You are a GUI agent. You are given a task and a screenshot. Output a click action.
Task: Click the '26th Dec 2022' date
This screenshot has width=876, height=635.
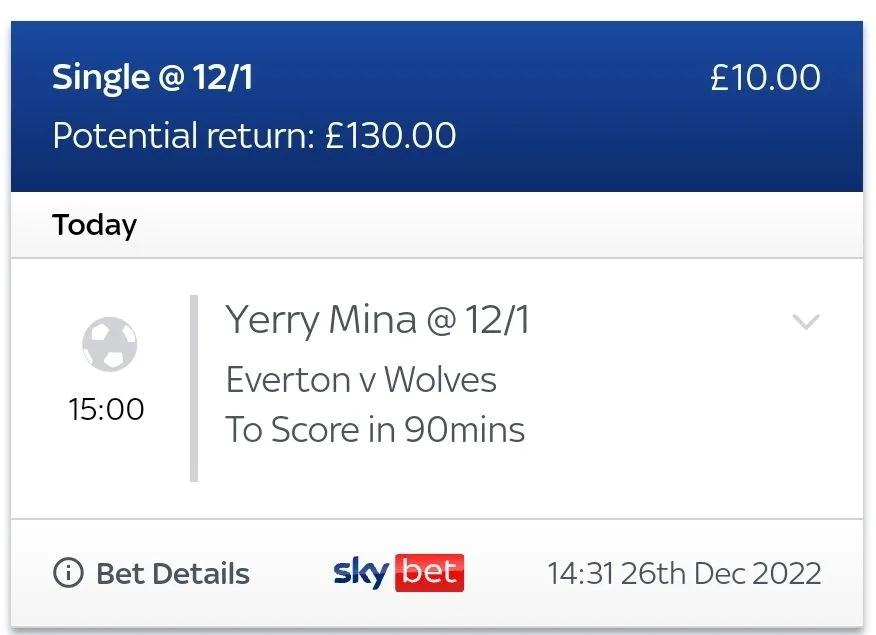[720, 574]
